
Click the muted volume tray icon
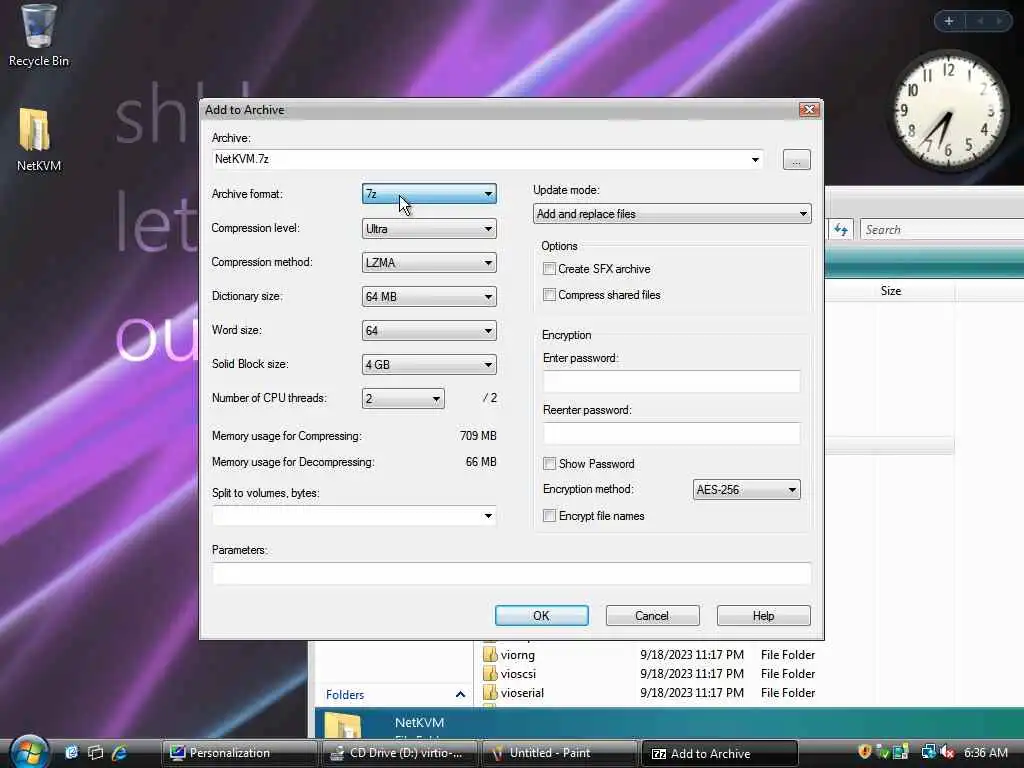(x=947, y=752)
